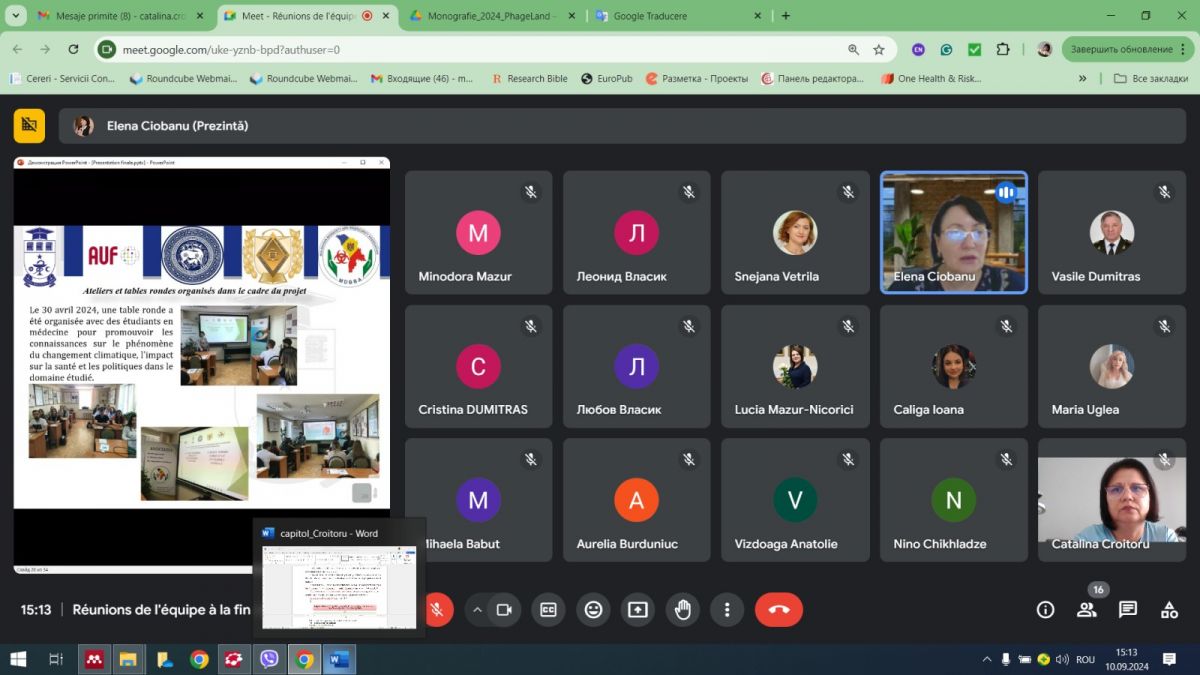The image size is (1200, 675).
Task: Raise your hand in the meeting
Action: tap(683, 609)
